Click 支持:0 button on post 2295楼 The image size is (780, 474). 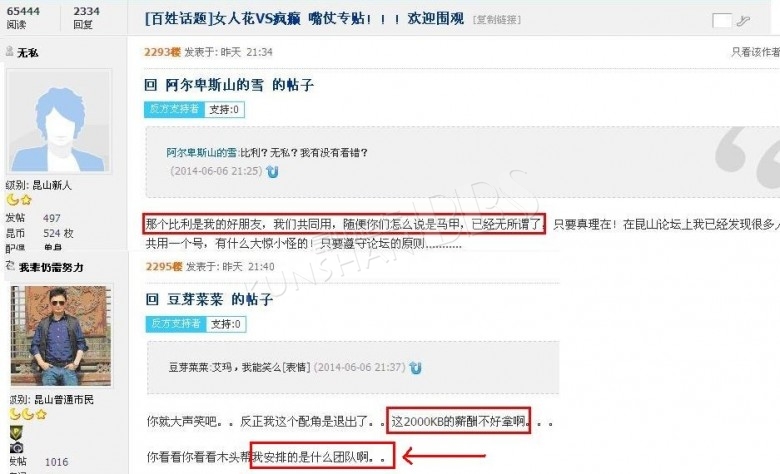226,324
